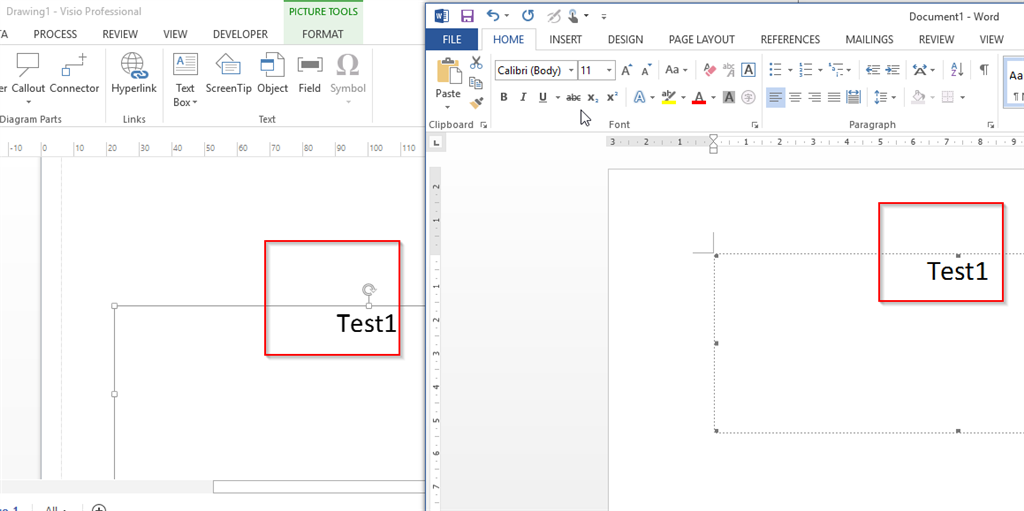Image resolution: width=1024 pixels, height=511 pixels.
Task: Click the ScreenTip button in Visio
Action: (229, 74)
